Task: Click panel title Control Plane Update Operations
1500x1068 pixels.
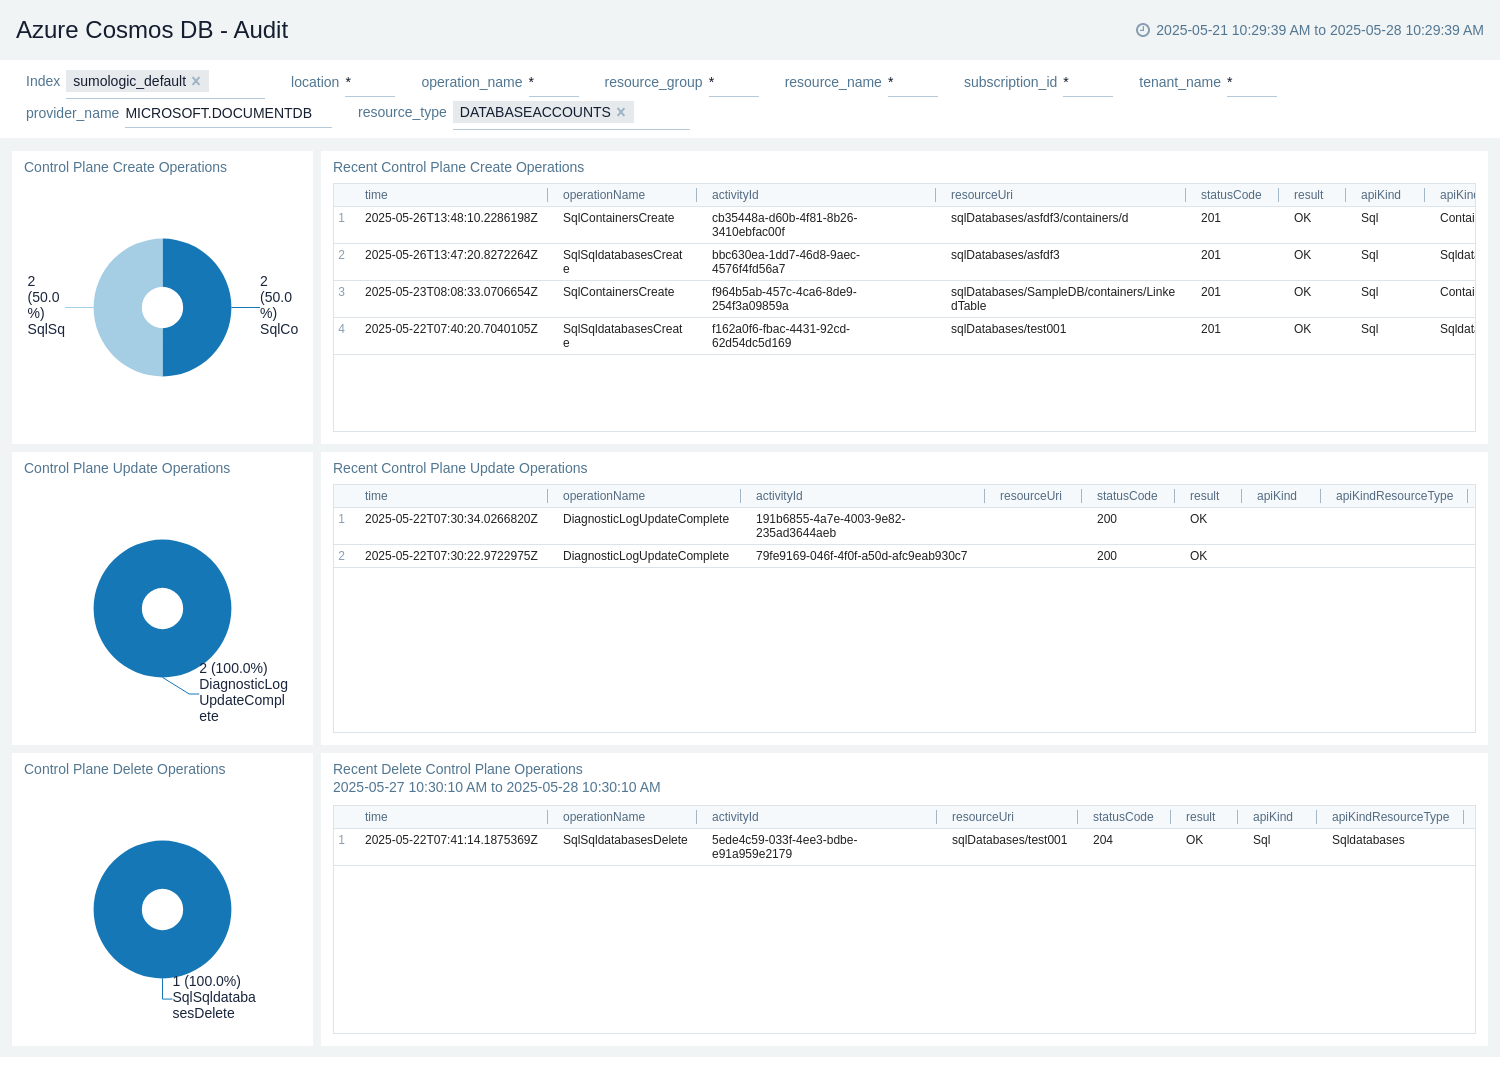Action: [127, 468]
